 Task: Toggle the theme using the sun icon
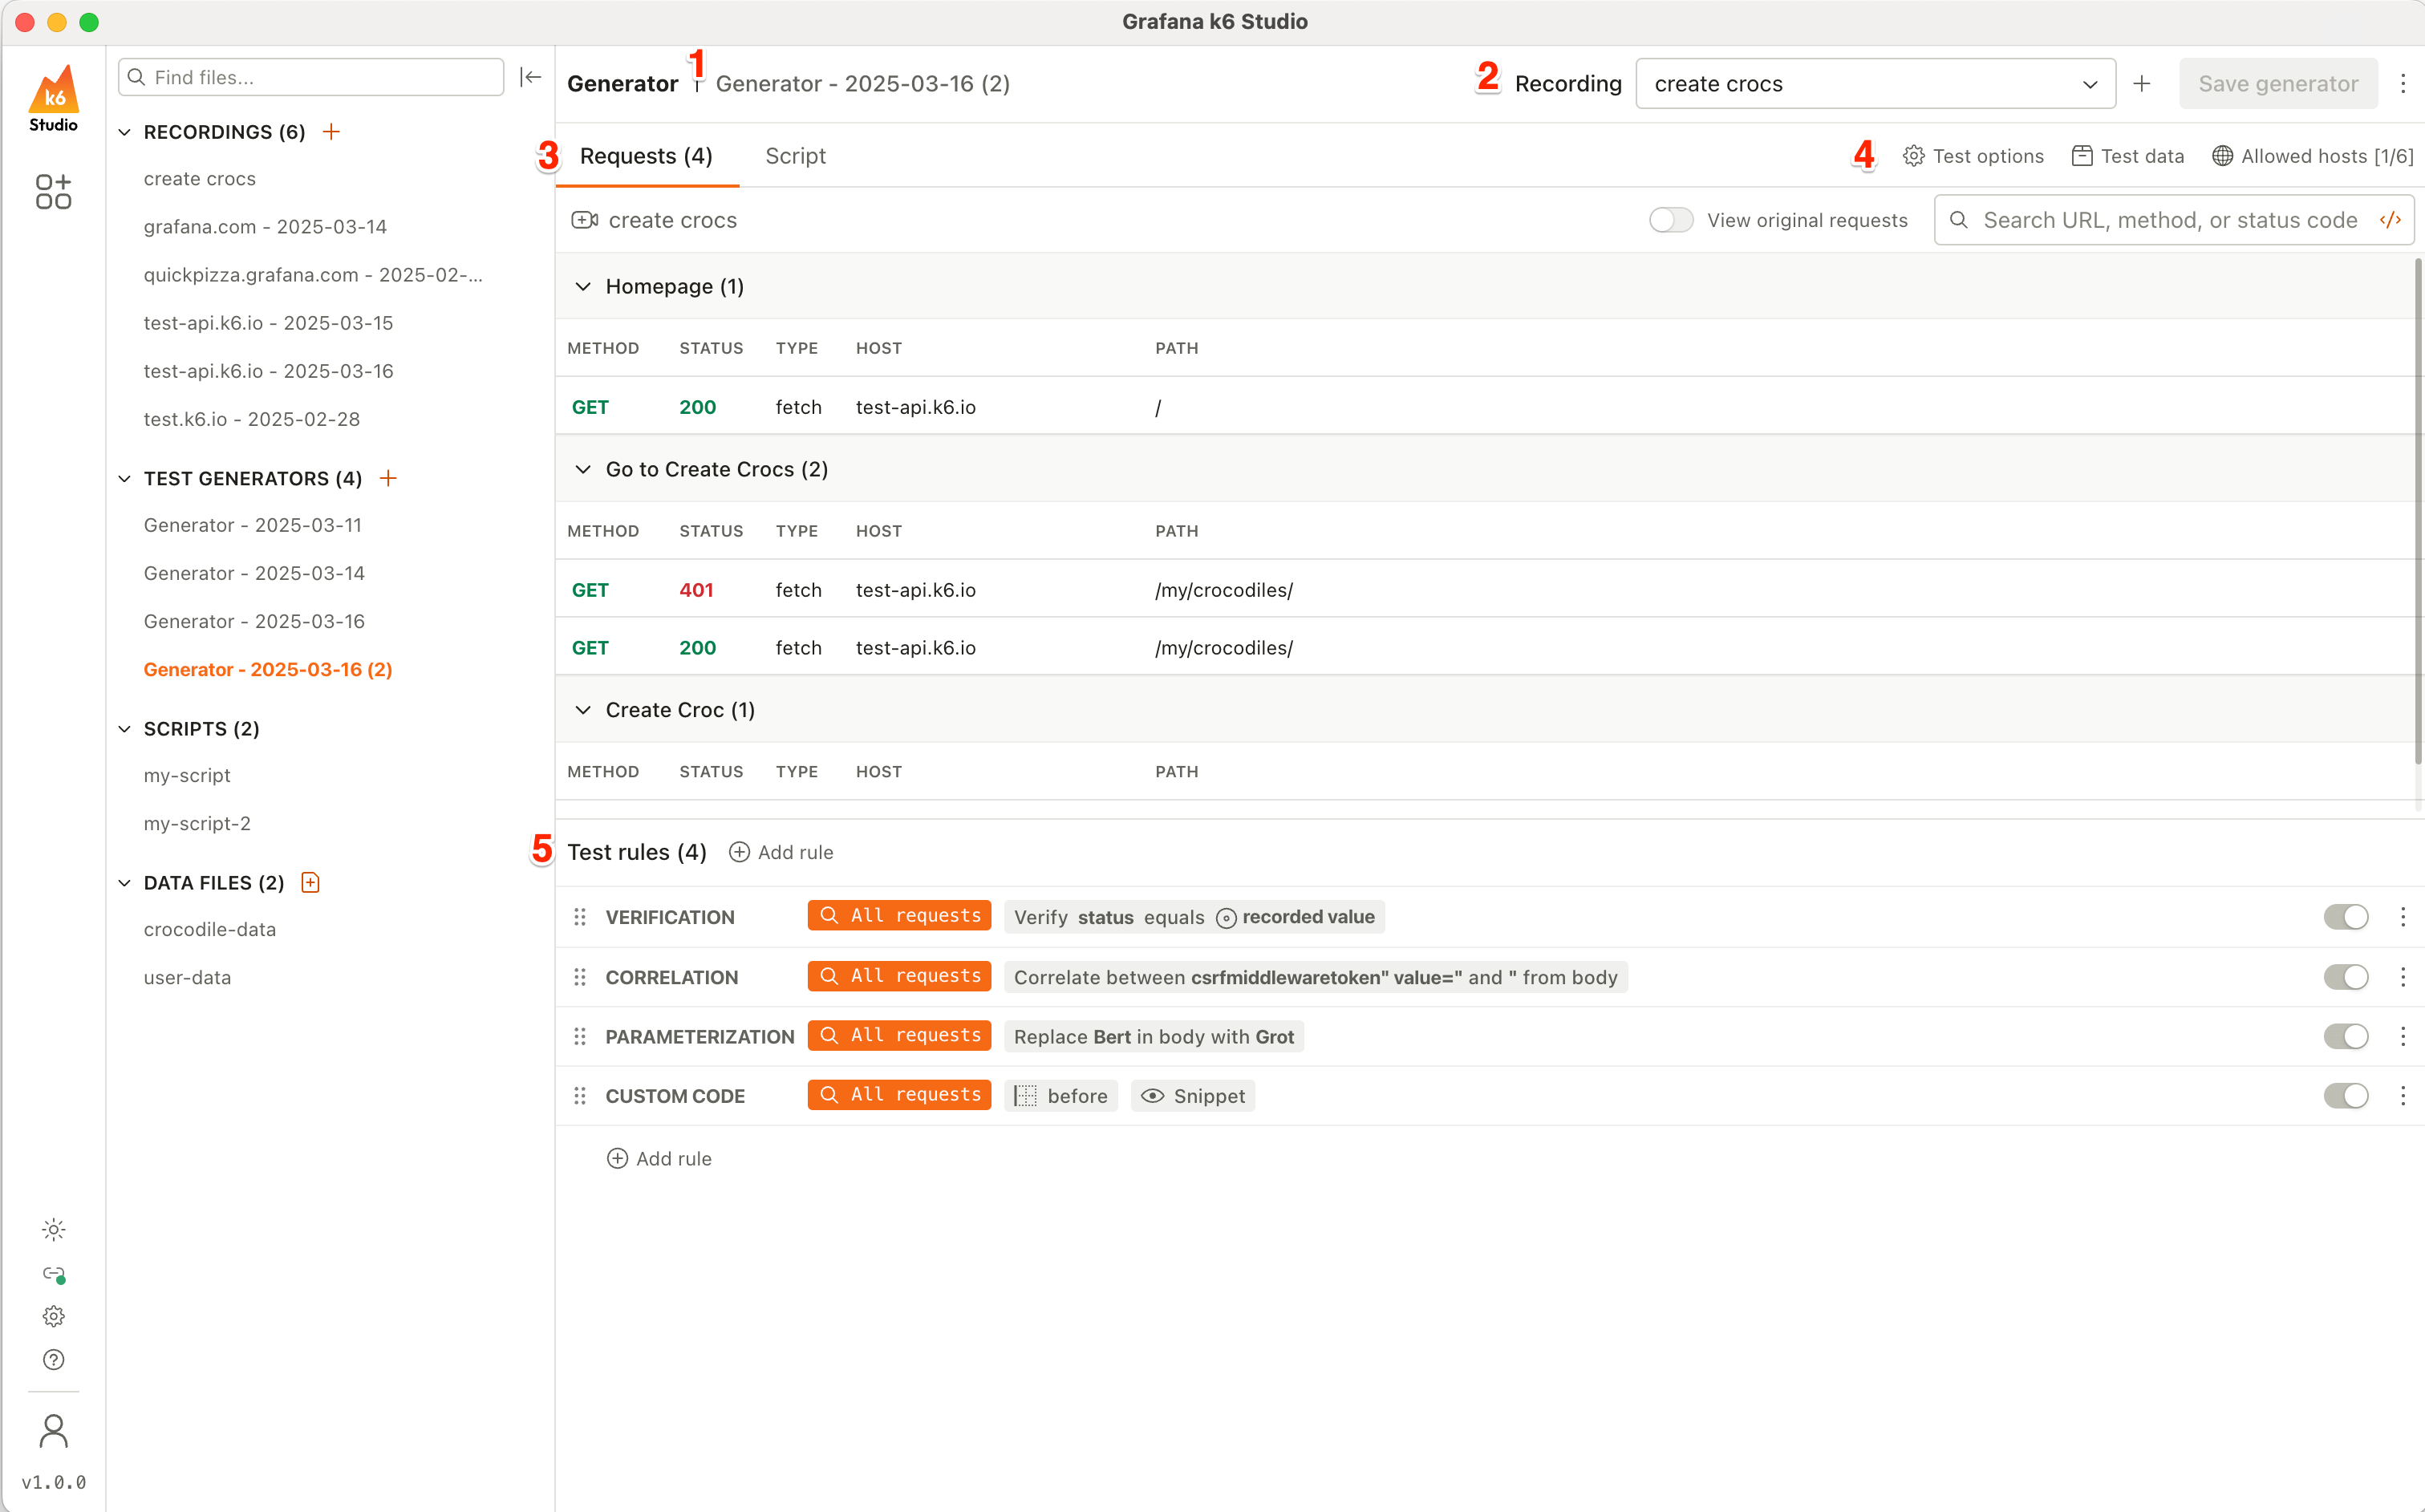pos(54,1229)
